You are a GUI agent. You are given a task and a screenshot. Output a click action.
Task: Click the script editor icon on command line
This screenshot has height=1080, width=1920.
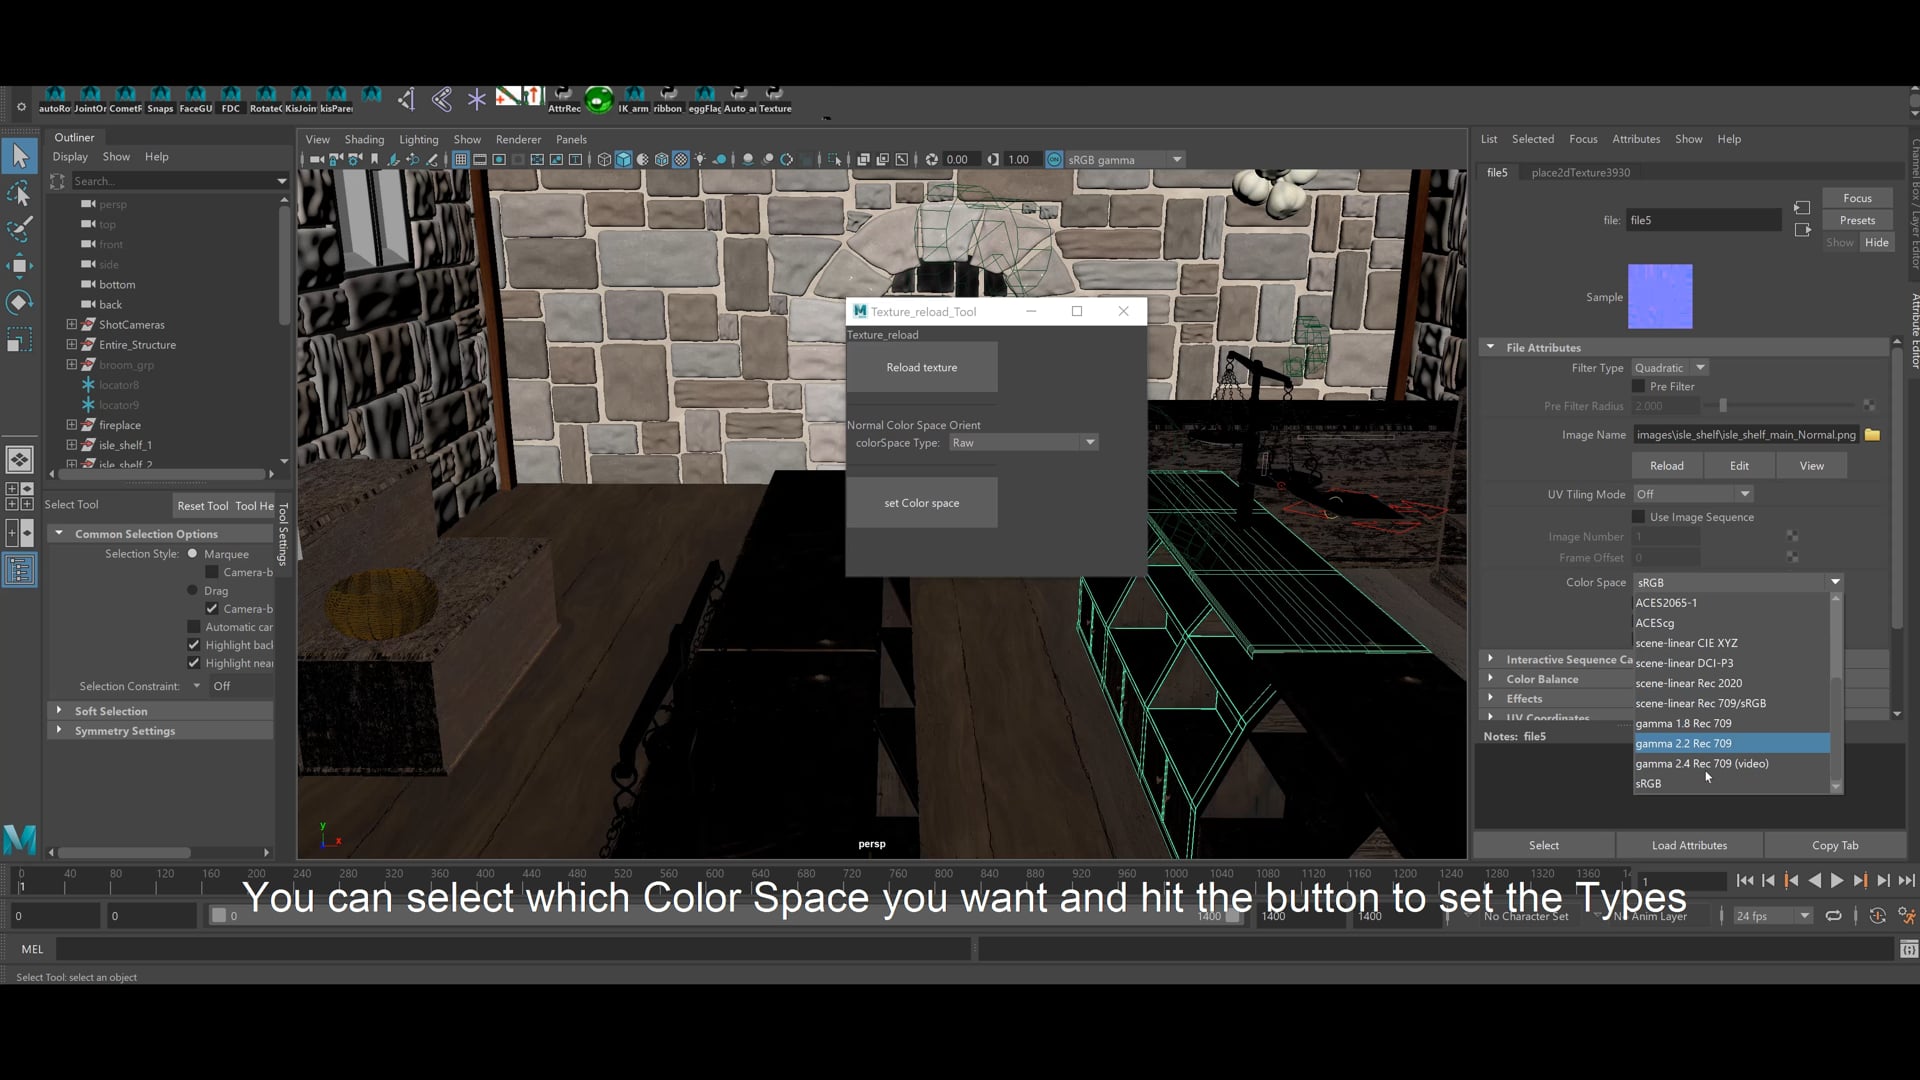(x=1908, y=949)
